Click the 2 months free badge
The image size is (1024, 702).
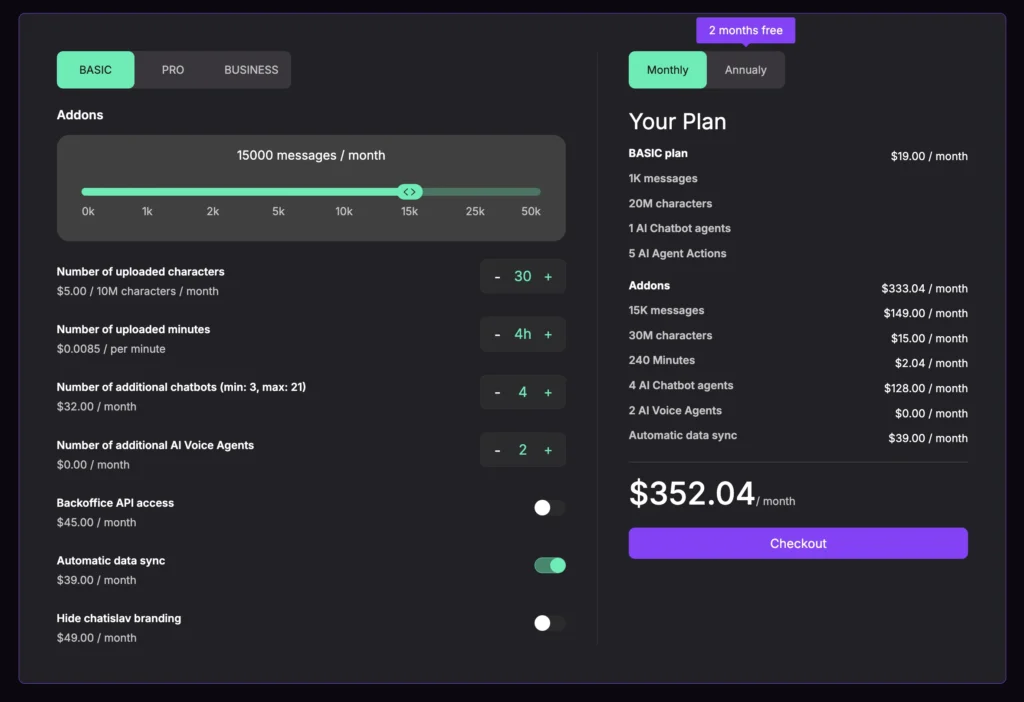pyautogui.click(x=746, y=30)
